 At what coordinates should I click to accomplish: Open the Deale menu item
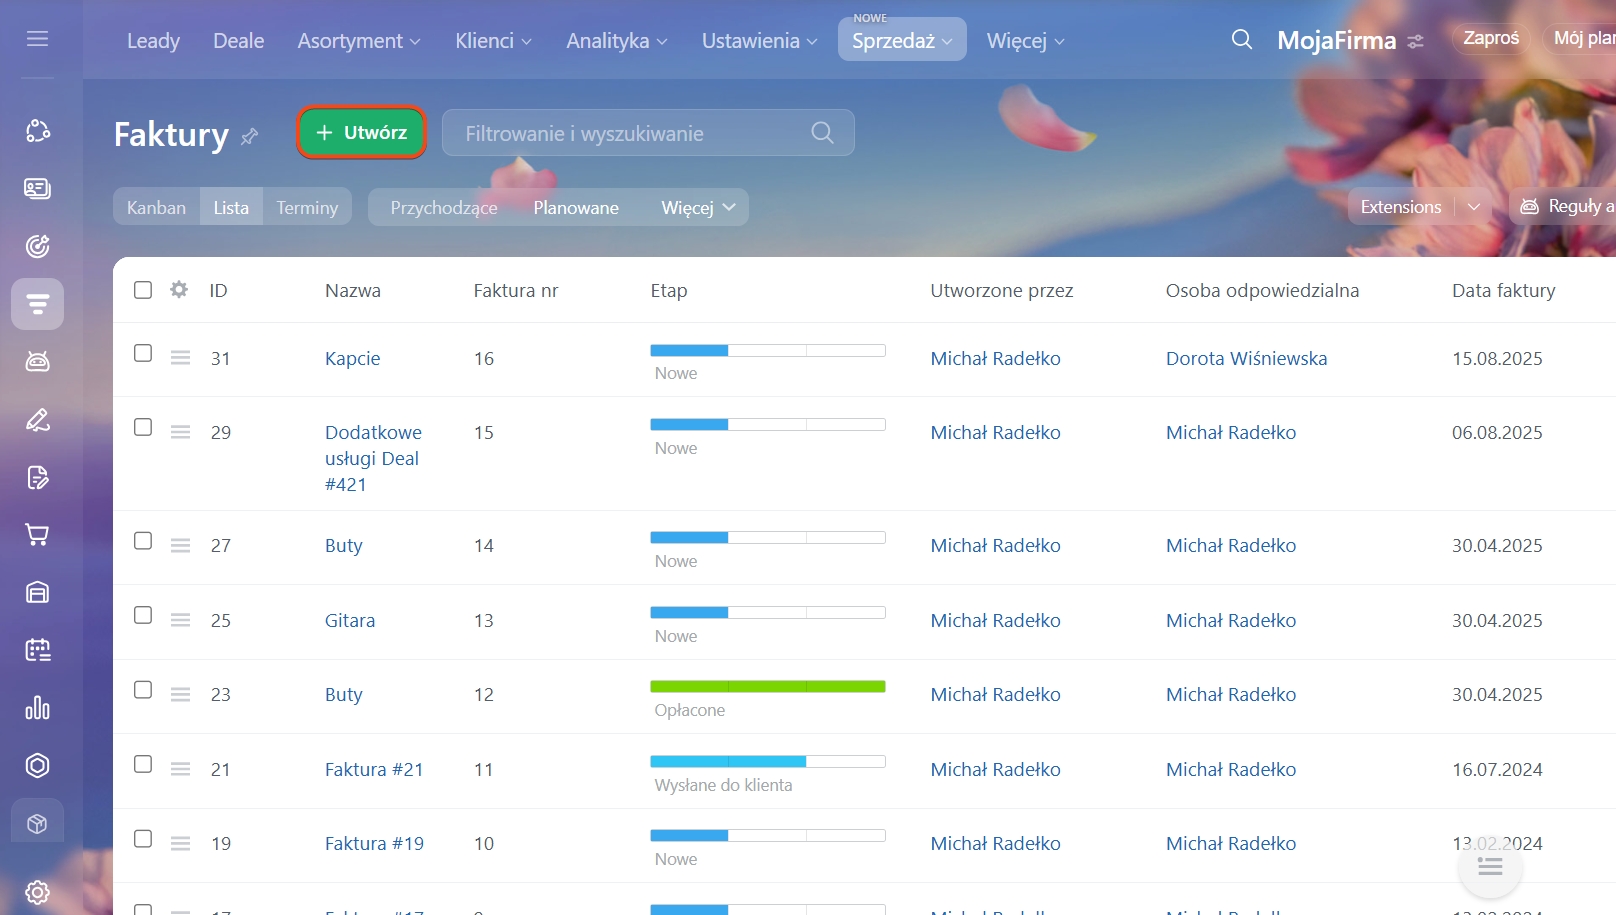238,41
